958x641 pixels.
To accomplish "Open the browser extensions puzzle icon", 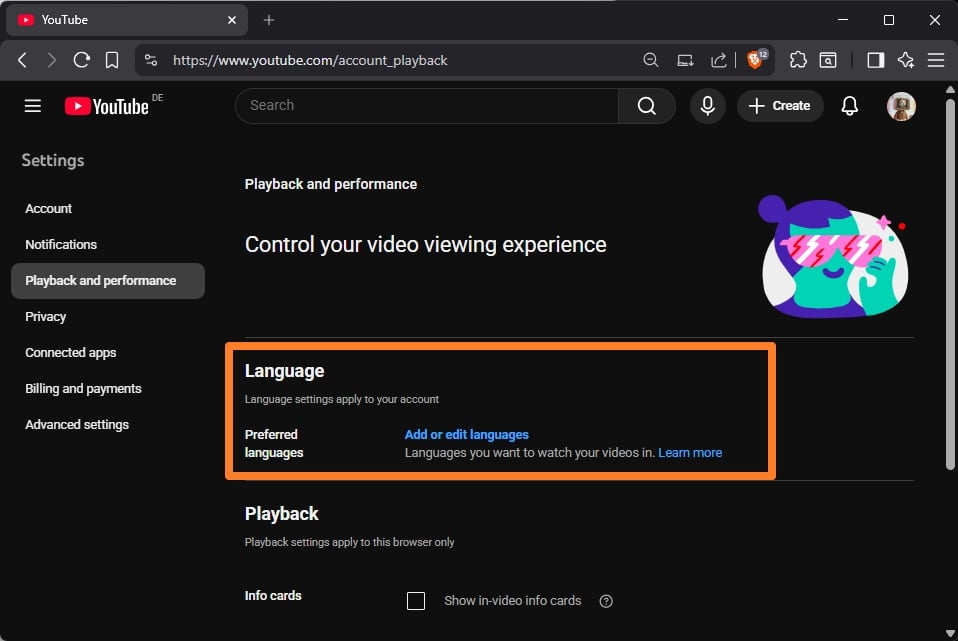I will coord(798,60).
